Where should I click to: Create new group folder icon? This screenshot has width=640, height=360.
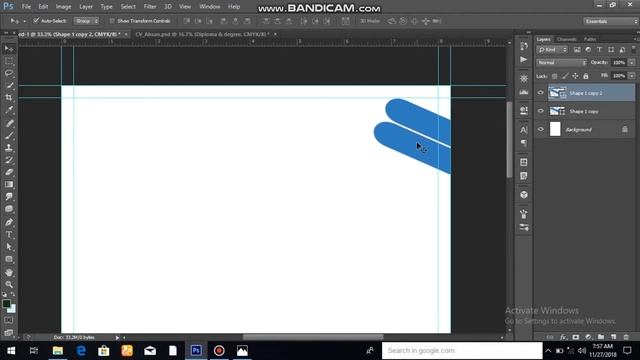[601, 337]
